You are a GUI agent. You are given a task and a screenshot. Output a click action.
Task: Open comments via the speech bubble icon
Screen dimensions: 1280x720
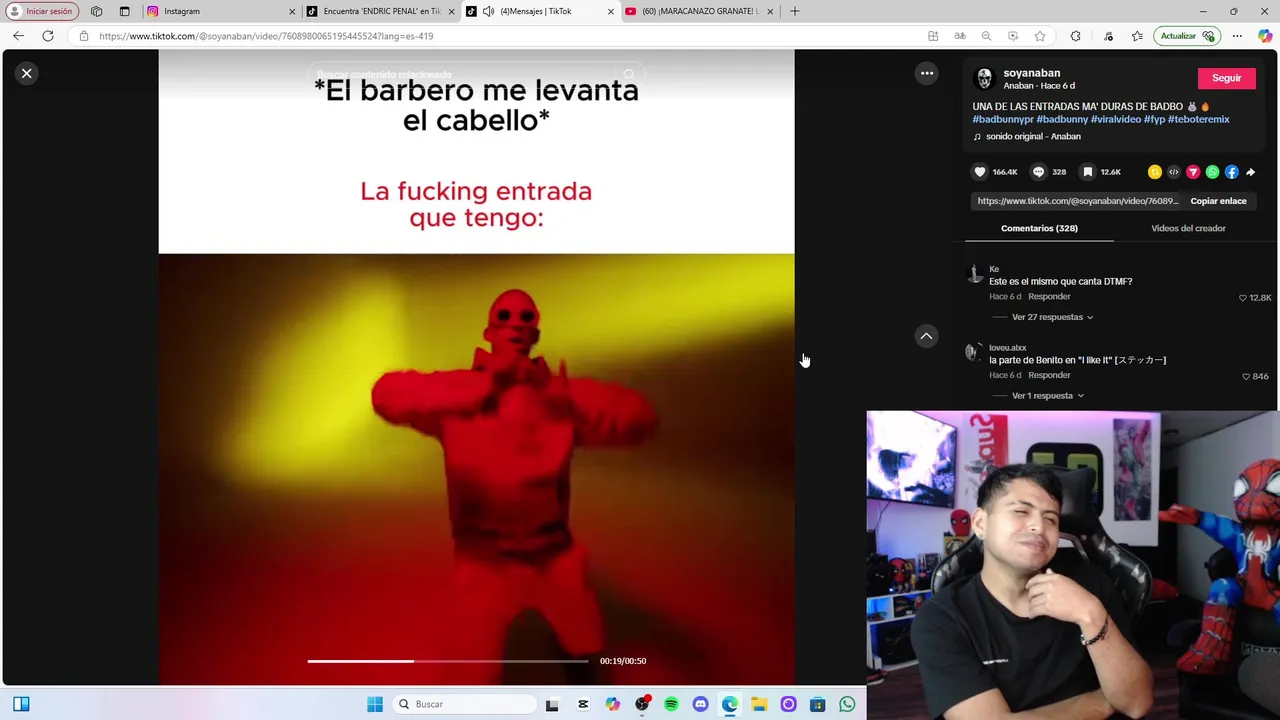click(x=1038, y=172)
